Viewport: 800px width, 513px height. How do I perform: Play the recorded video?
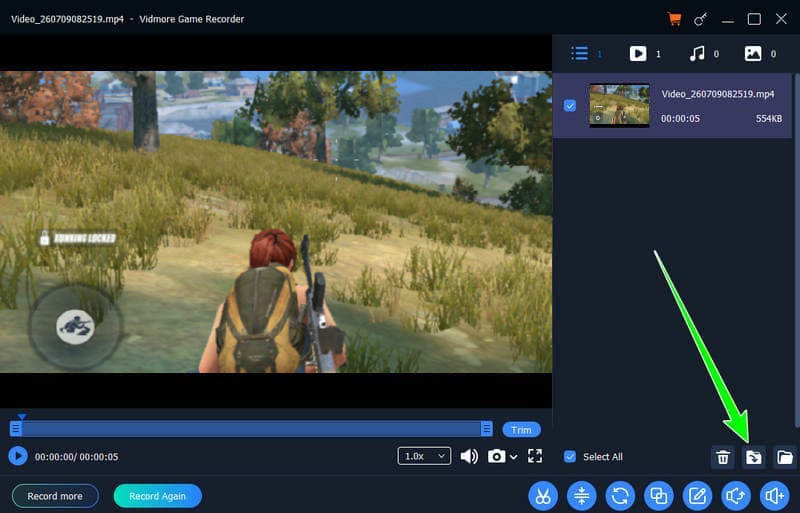coord(18,456)
